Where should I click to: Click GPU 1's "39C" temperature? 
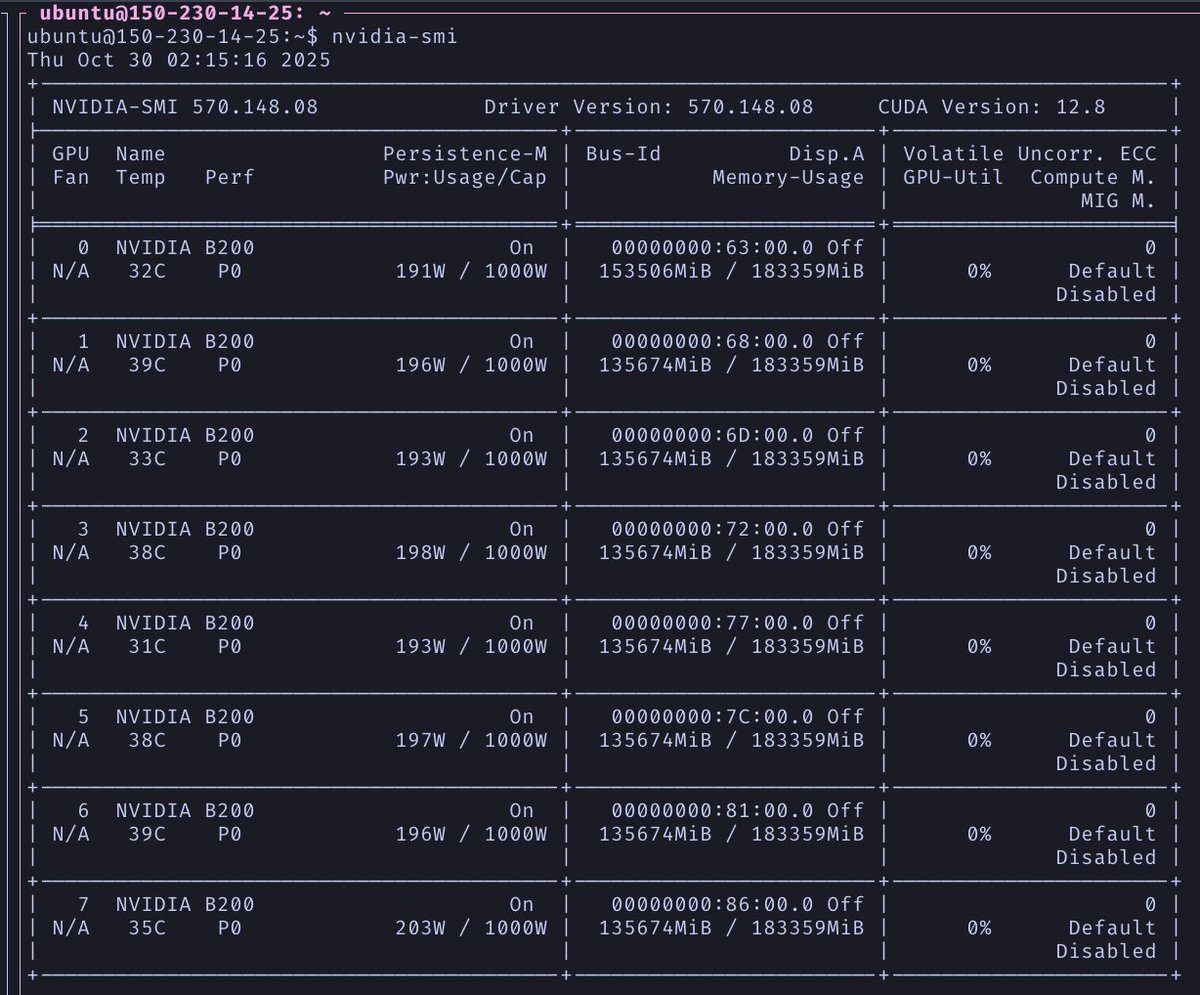click(x=147, y=365)
